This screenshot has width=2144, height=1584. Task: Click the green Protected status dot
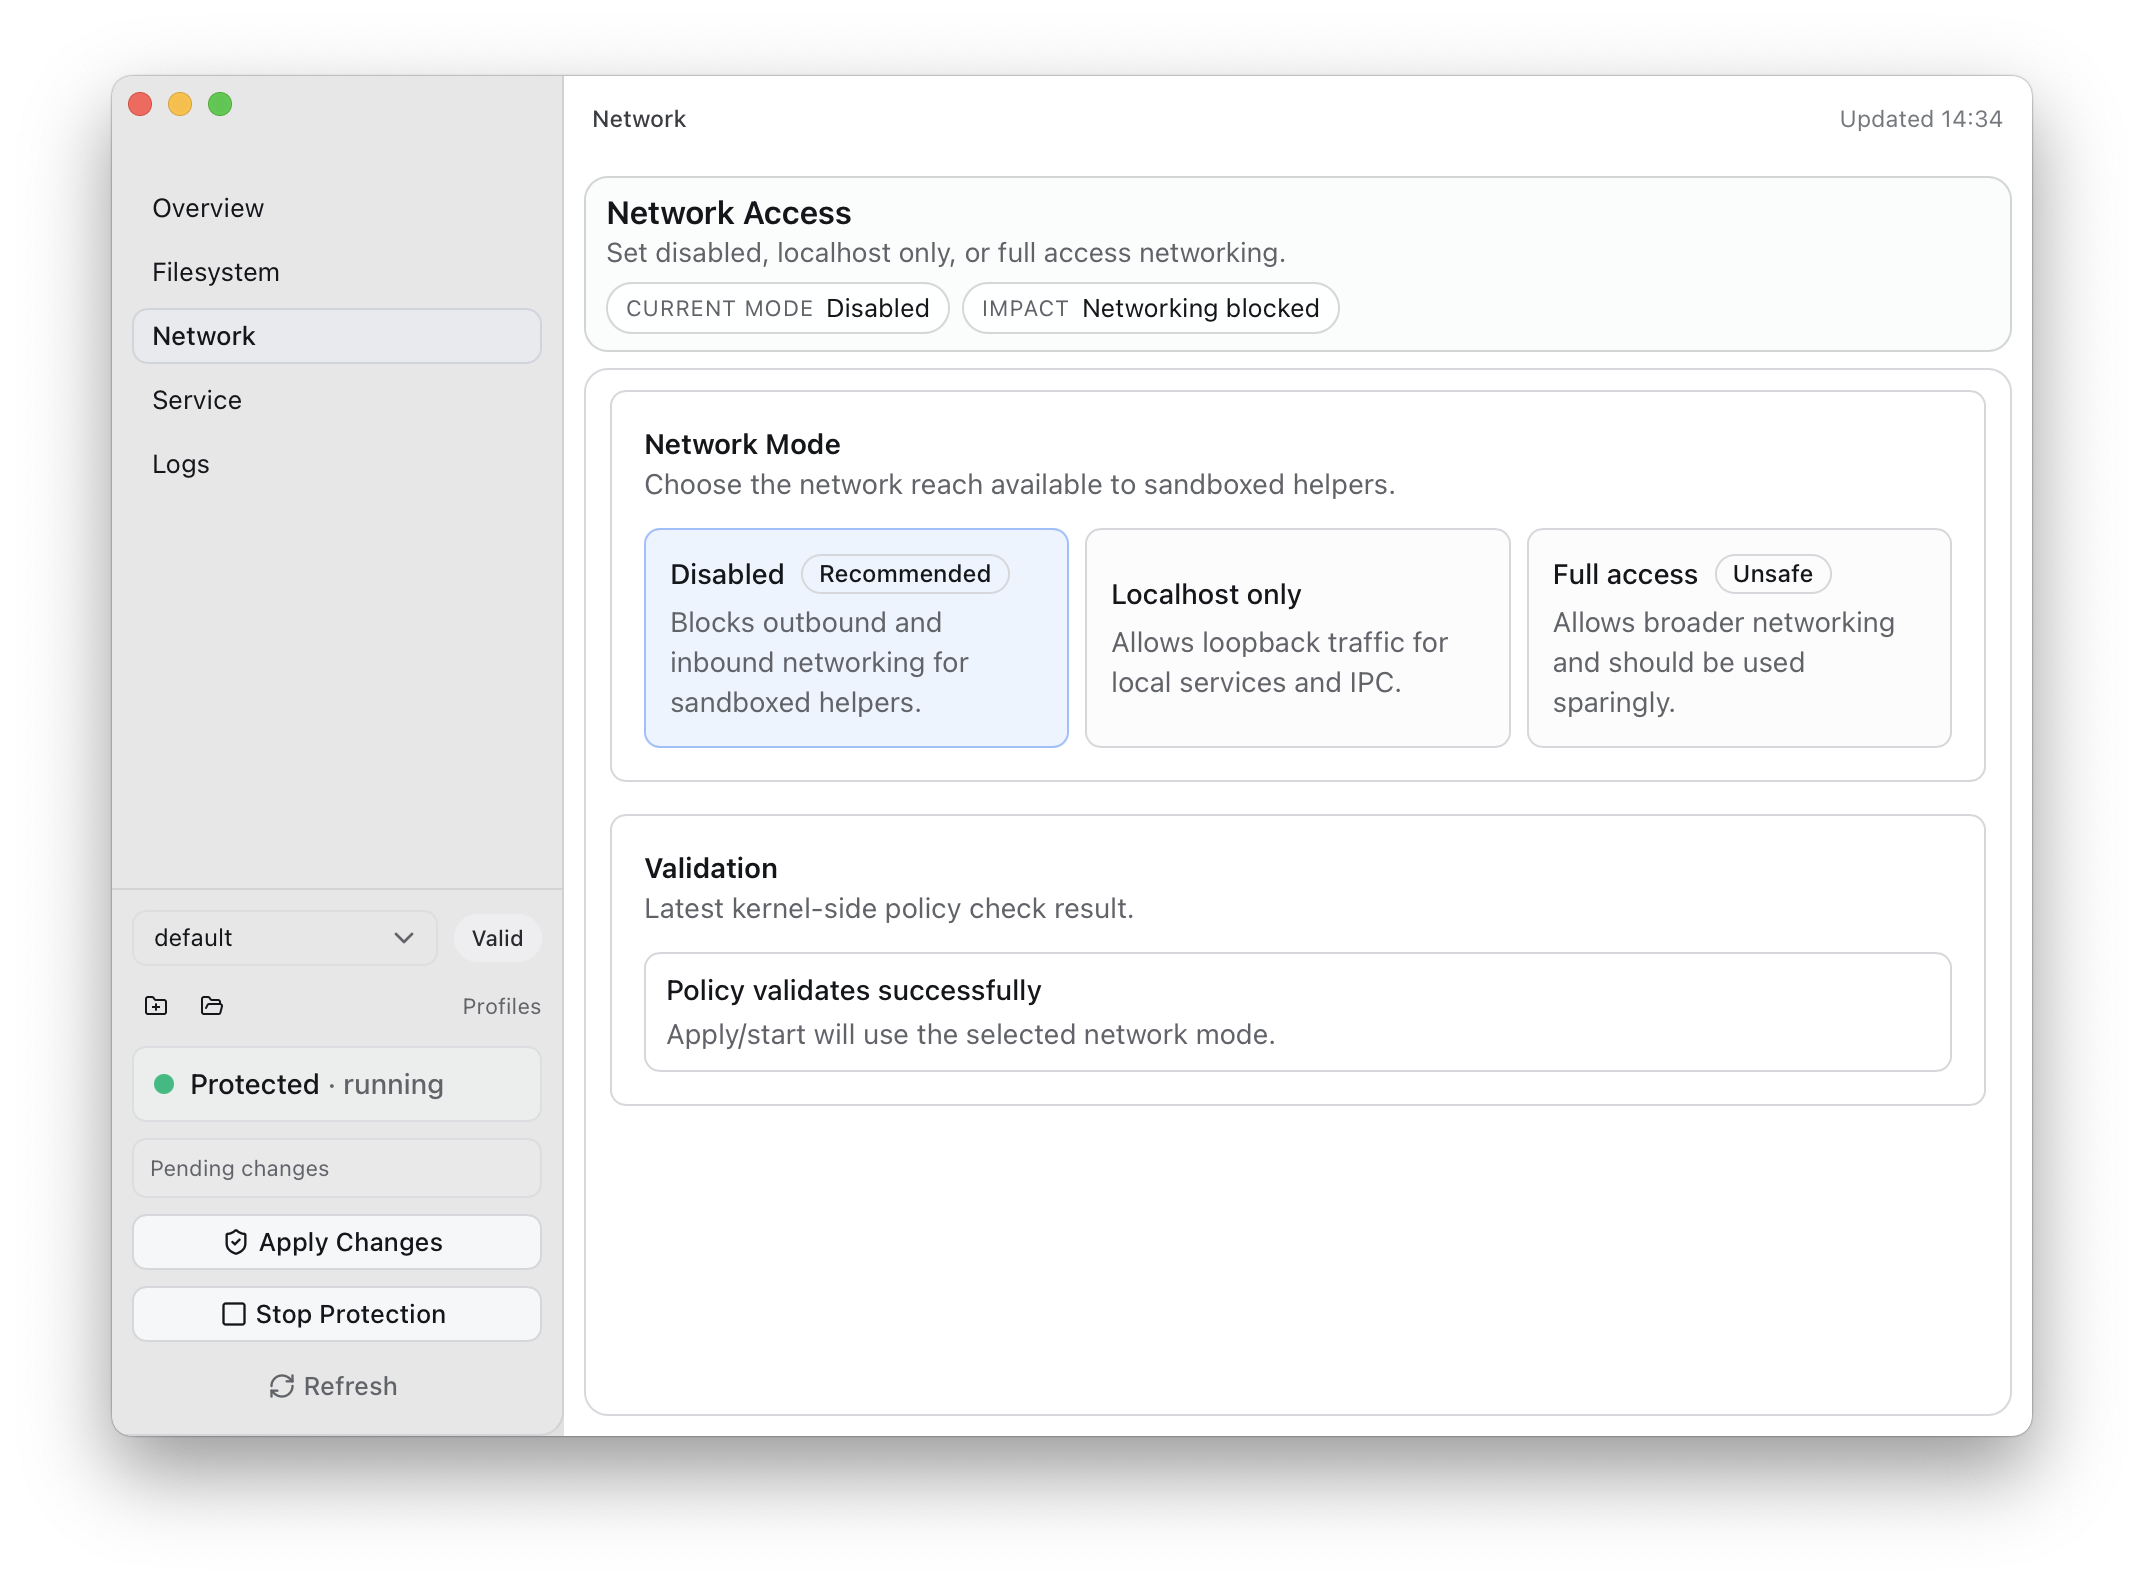coord(164,1084)
